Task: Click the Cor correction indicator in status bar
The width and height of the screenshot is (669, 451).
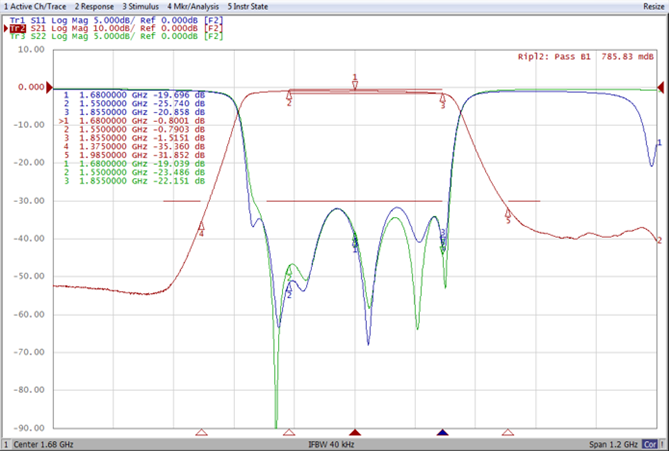Action: pos(649,445)
